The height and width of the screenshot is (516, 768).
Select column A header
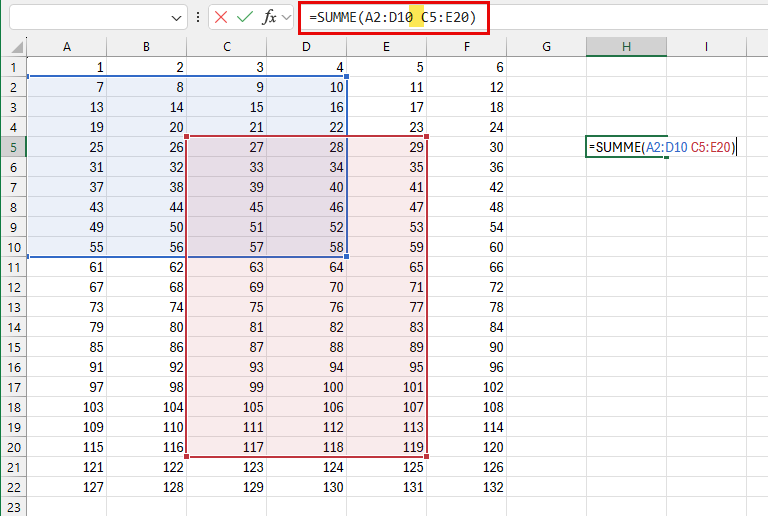66,47
